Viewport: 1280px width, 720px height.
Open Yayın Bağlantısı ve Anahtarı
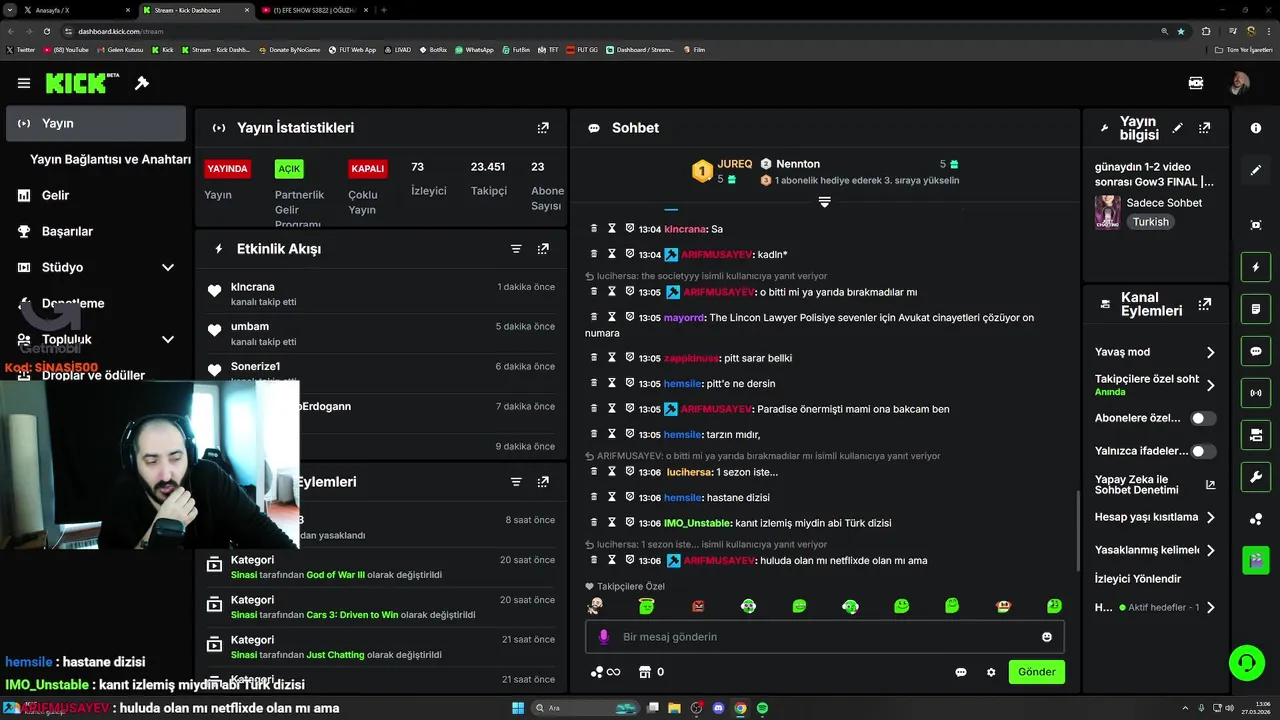(110, 159)
